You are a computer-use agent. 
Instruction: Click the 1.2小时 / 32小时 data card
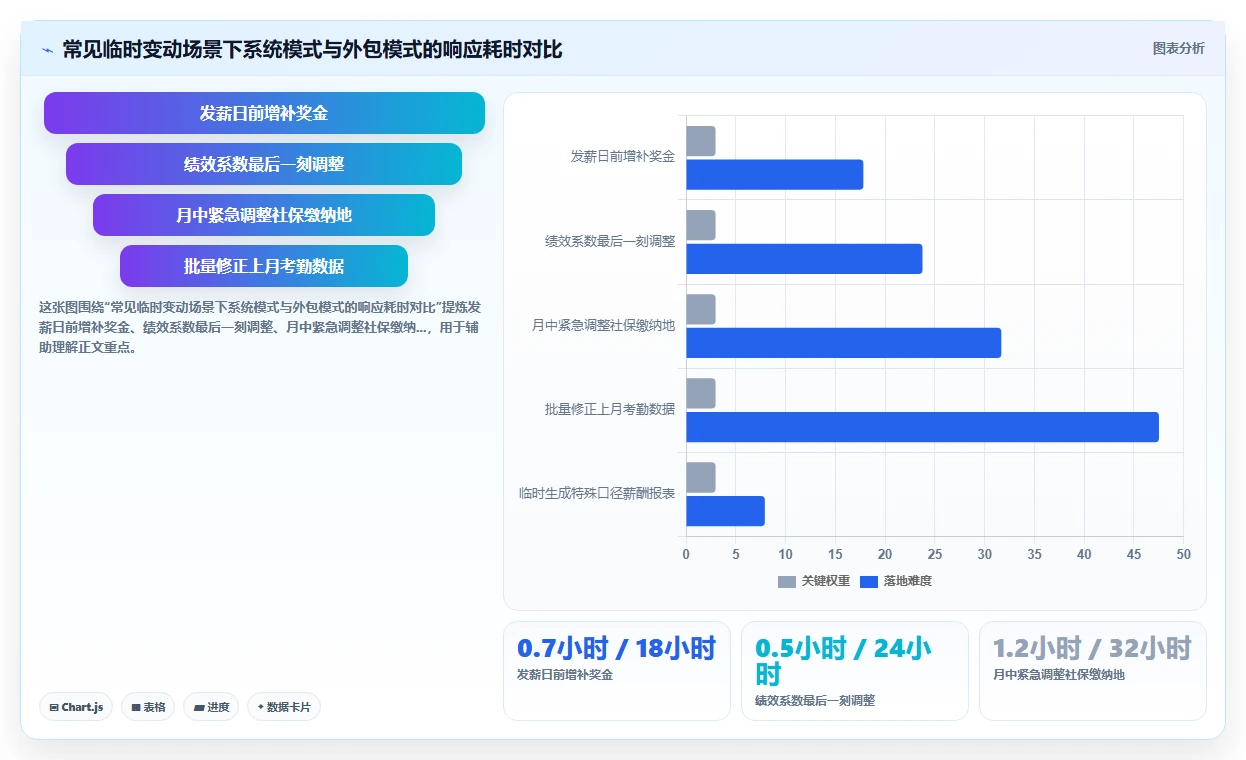pos(1093,671)
